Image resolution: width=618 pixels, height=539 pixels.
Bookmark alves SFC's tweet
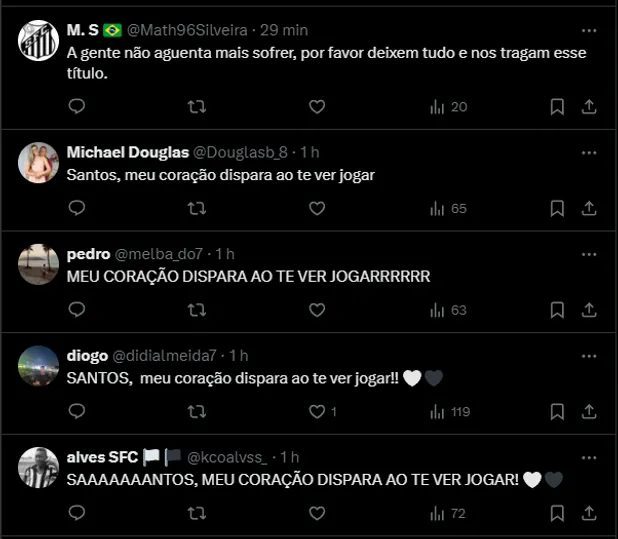pos(557,513)
